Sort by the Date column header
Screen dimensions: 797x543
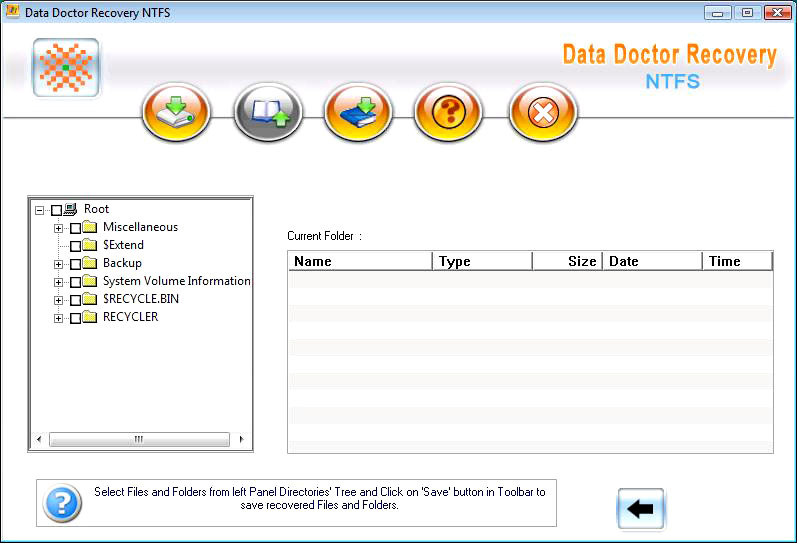pos(653,261)
